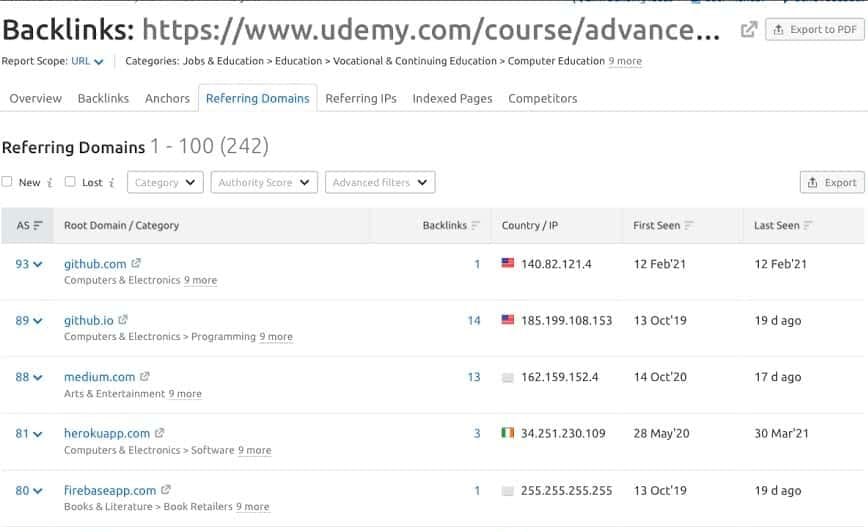Sort by Backlinks column icon
The width and height of the screenshot is (868, 532).
[476, 225]
